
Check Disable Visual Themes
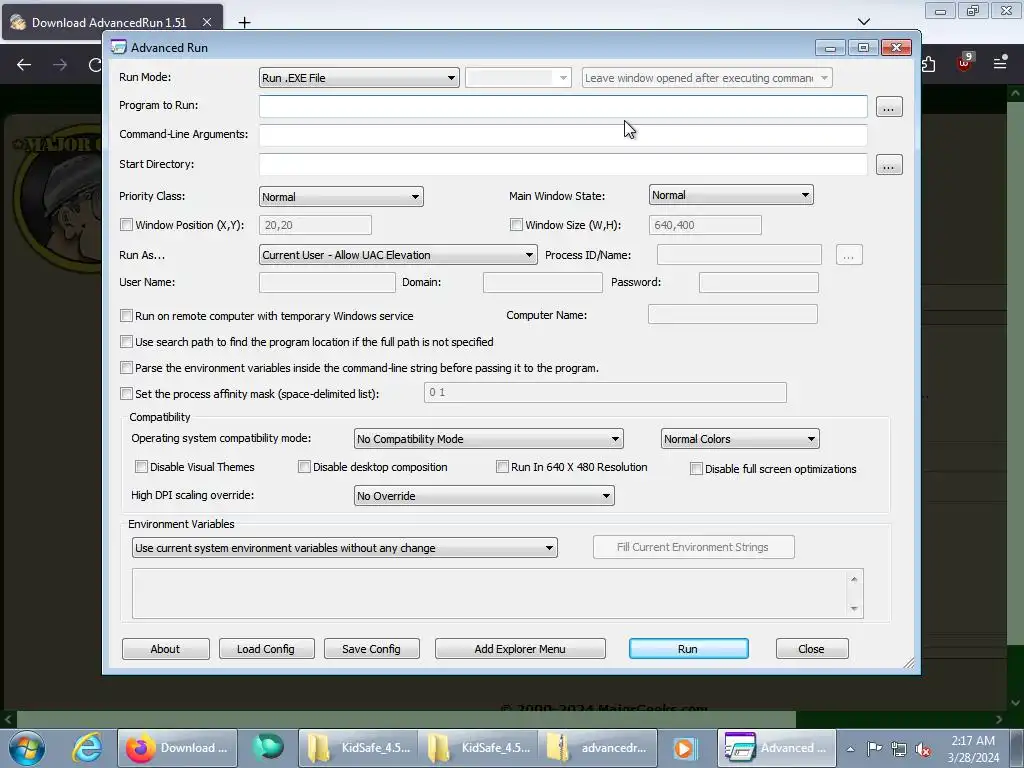coord(141,466)
